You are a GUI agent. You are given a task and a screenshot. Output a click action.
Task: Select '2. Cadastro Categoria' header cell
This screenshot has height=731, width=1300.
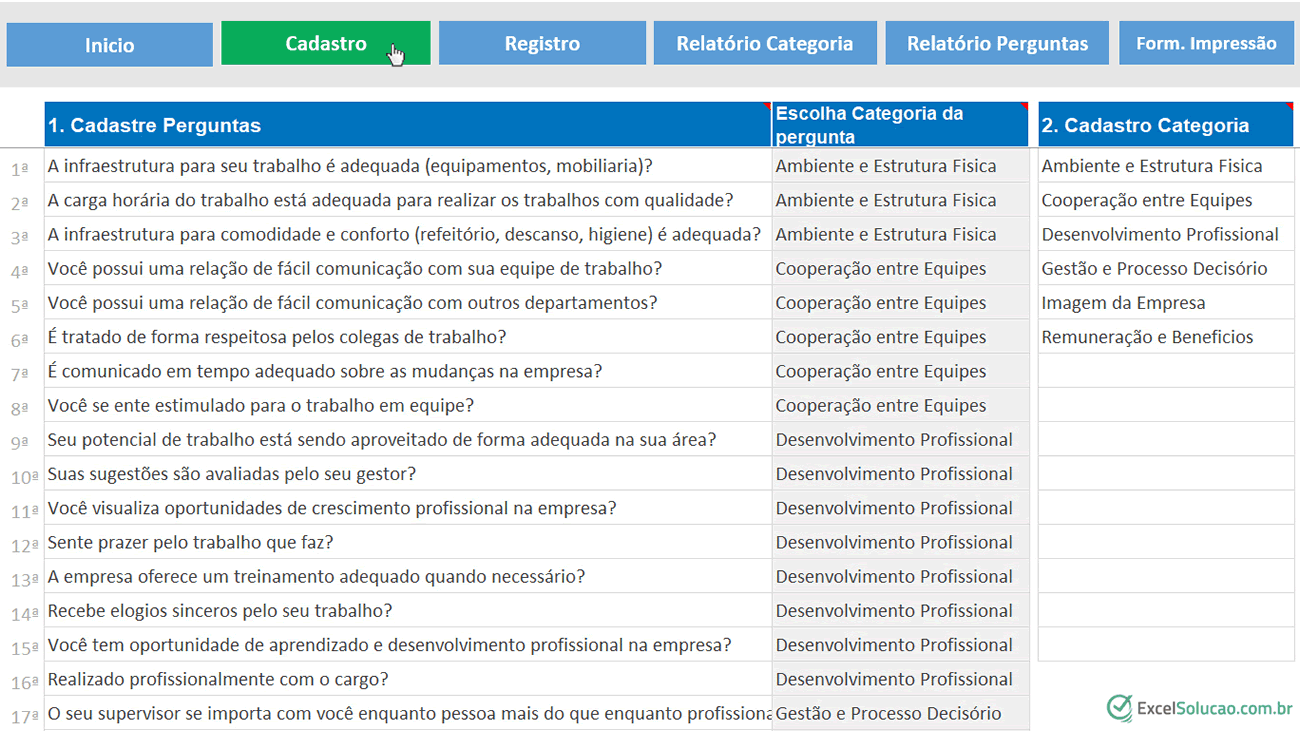[x=1166, y=125]
